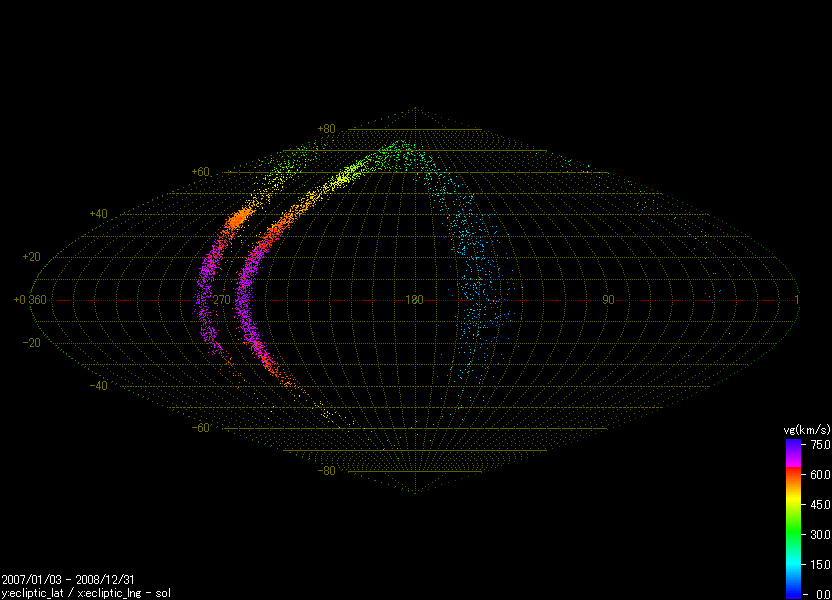The image size is (832, 600).
Task: Select the 45.0 mark on velocity legend
Action: tap(820, 504)
